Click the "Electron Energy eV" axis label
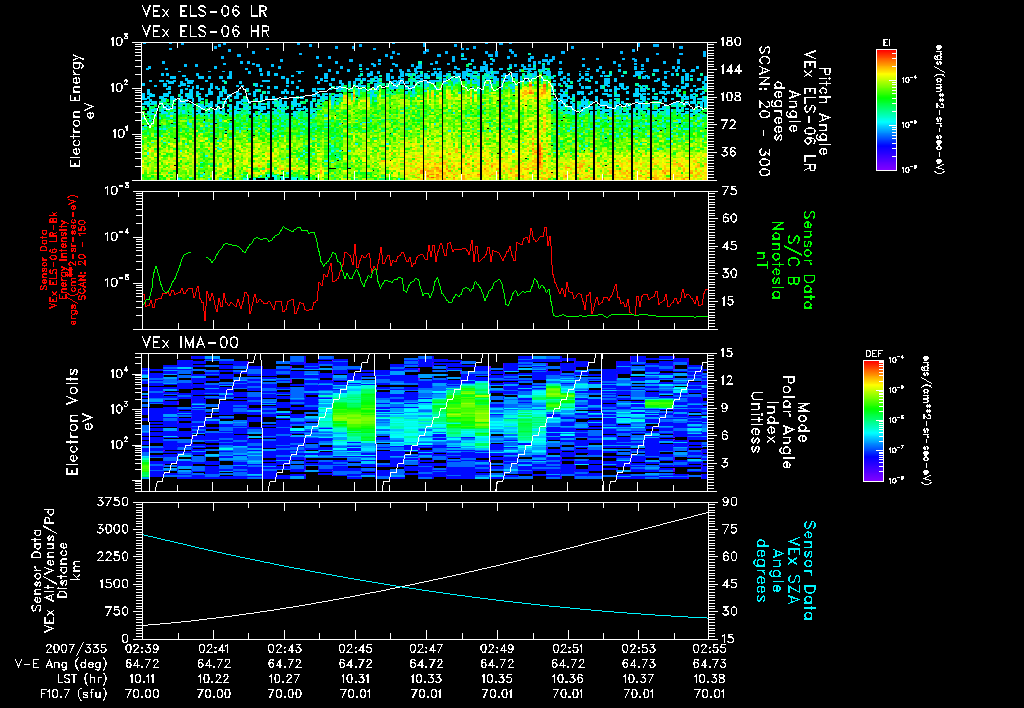1024x708 pixels. point(82,111)
